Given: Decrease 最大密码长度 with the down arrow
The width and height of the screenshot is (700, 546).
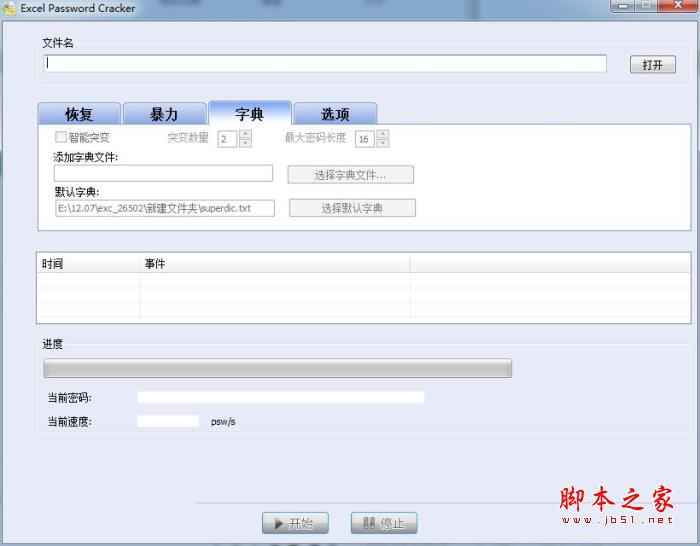Looking at the screenshot, I should click(383, 143).
